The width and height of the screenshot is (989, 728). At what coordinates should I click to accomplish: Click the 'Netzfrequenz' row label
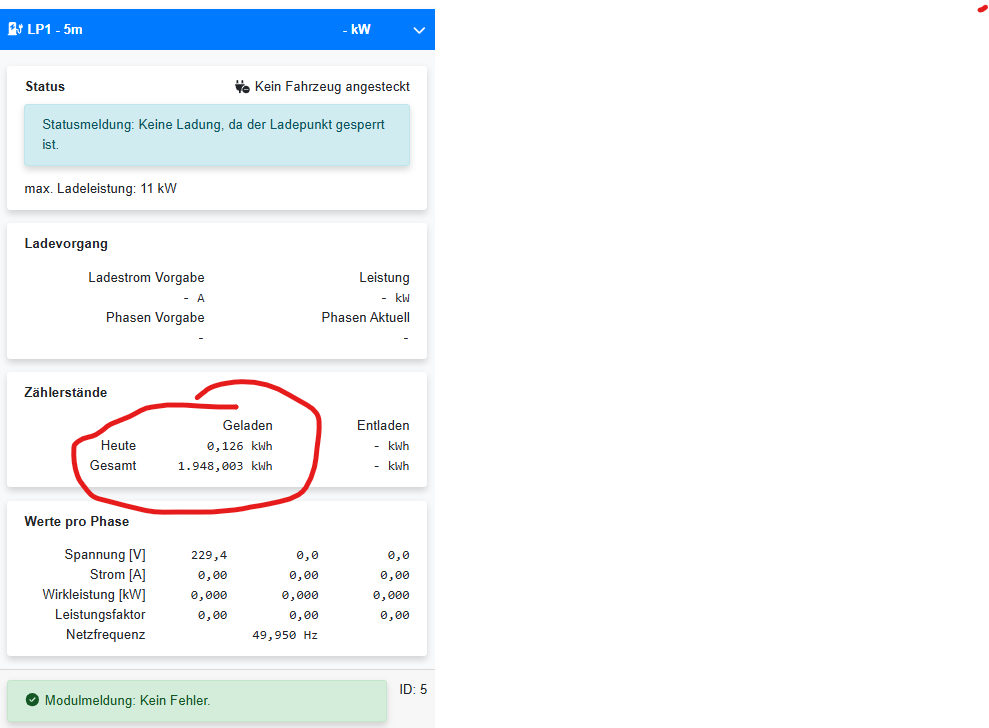point(105,635)
